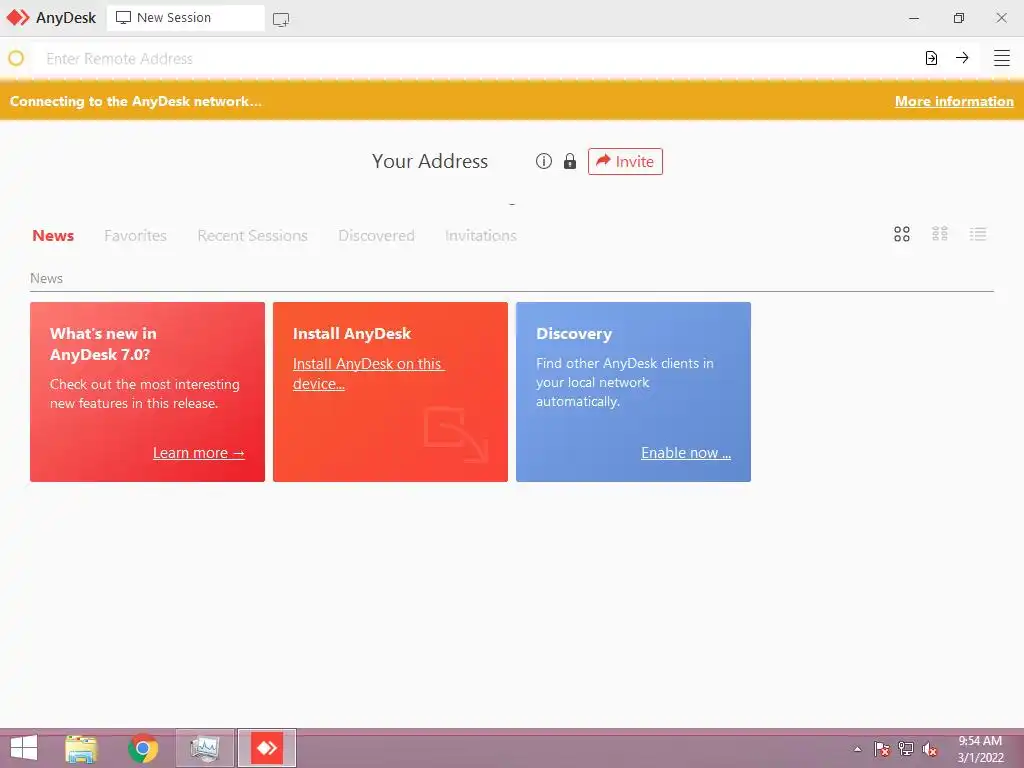
Task: Click the file transfer icon in address bar
Action: point(931,58)
